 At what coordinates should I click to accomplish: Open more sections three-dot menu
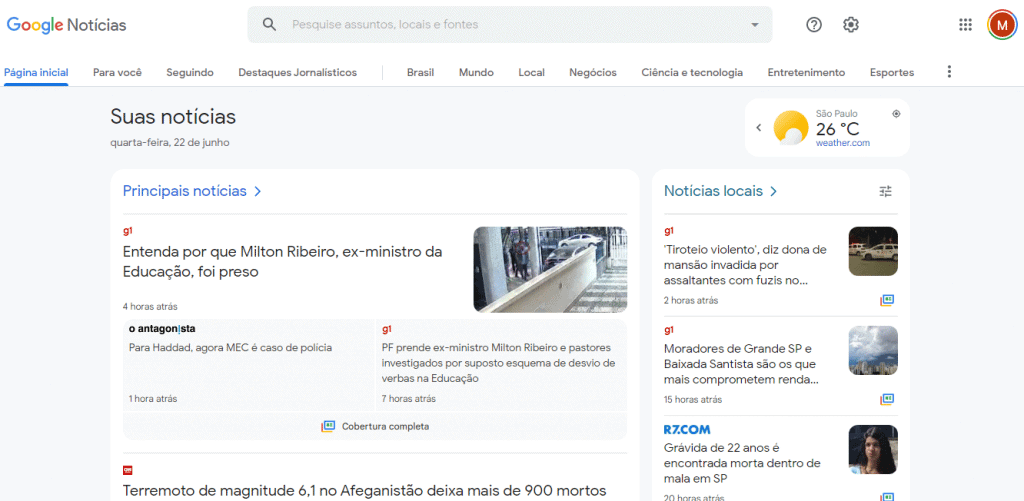click(950, 72)
